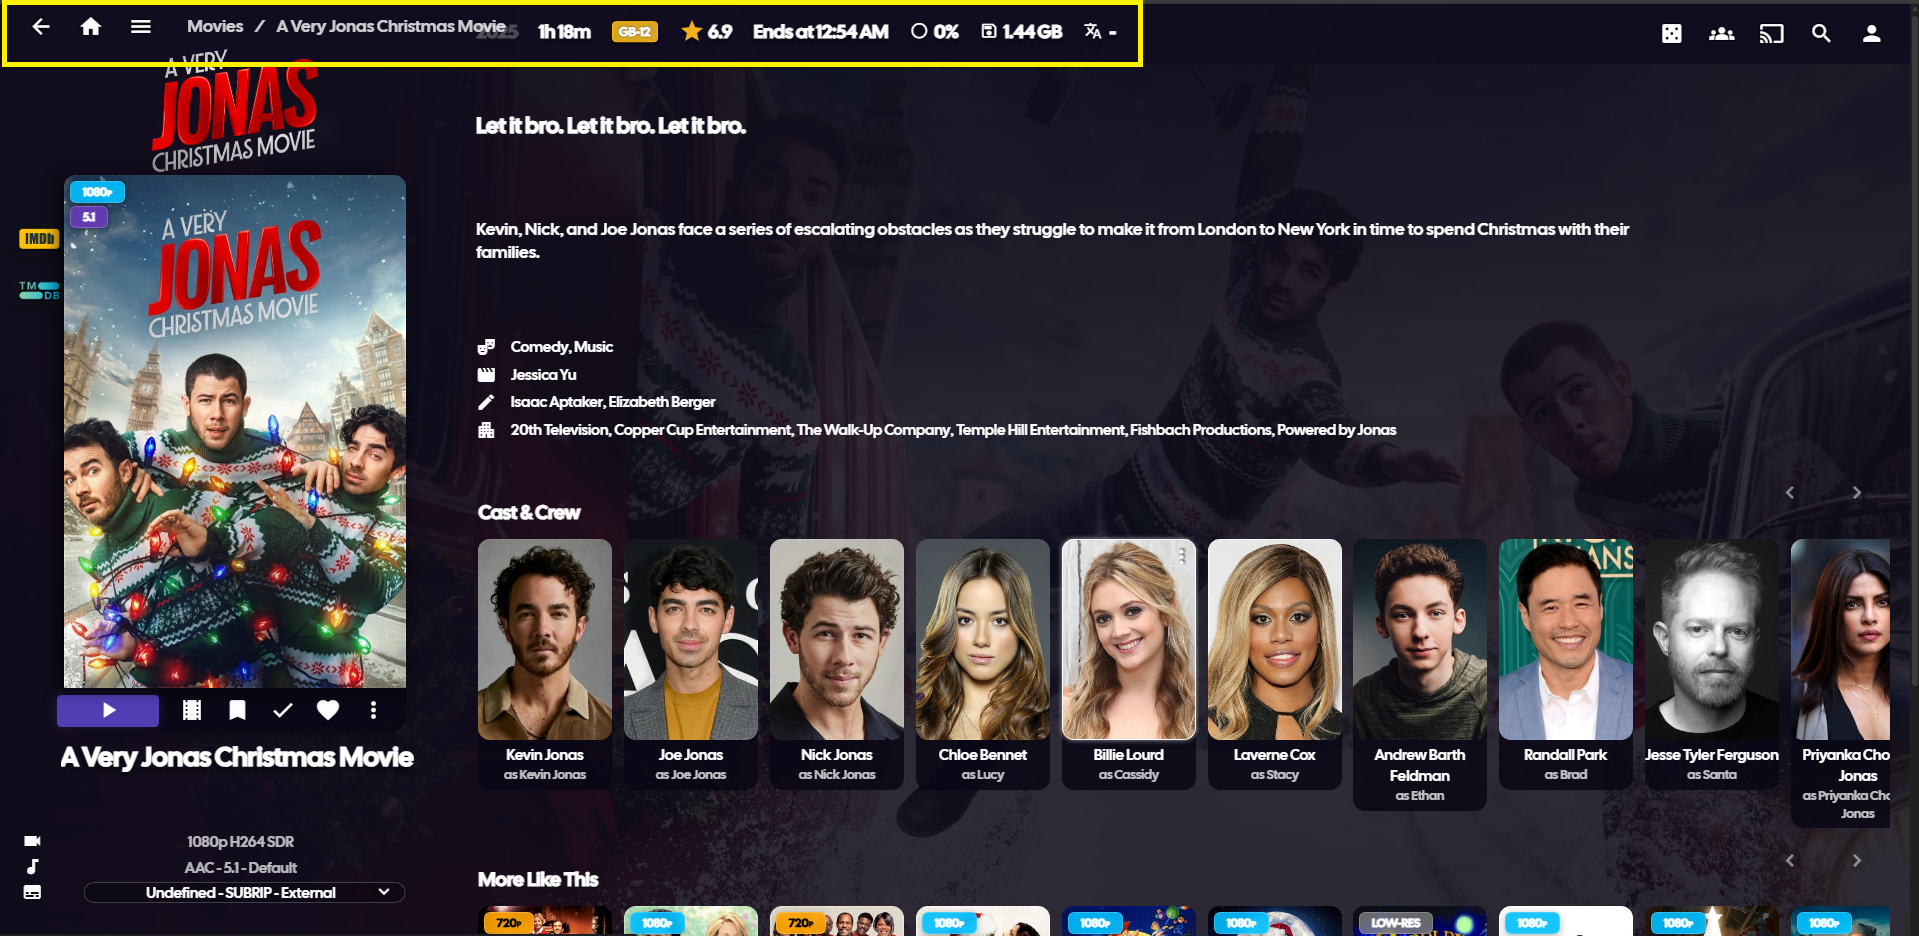The height and width of the screenshot is (936, 1919).
Task: Open the search magnifier icon
Action: tap(1821, 34)
